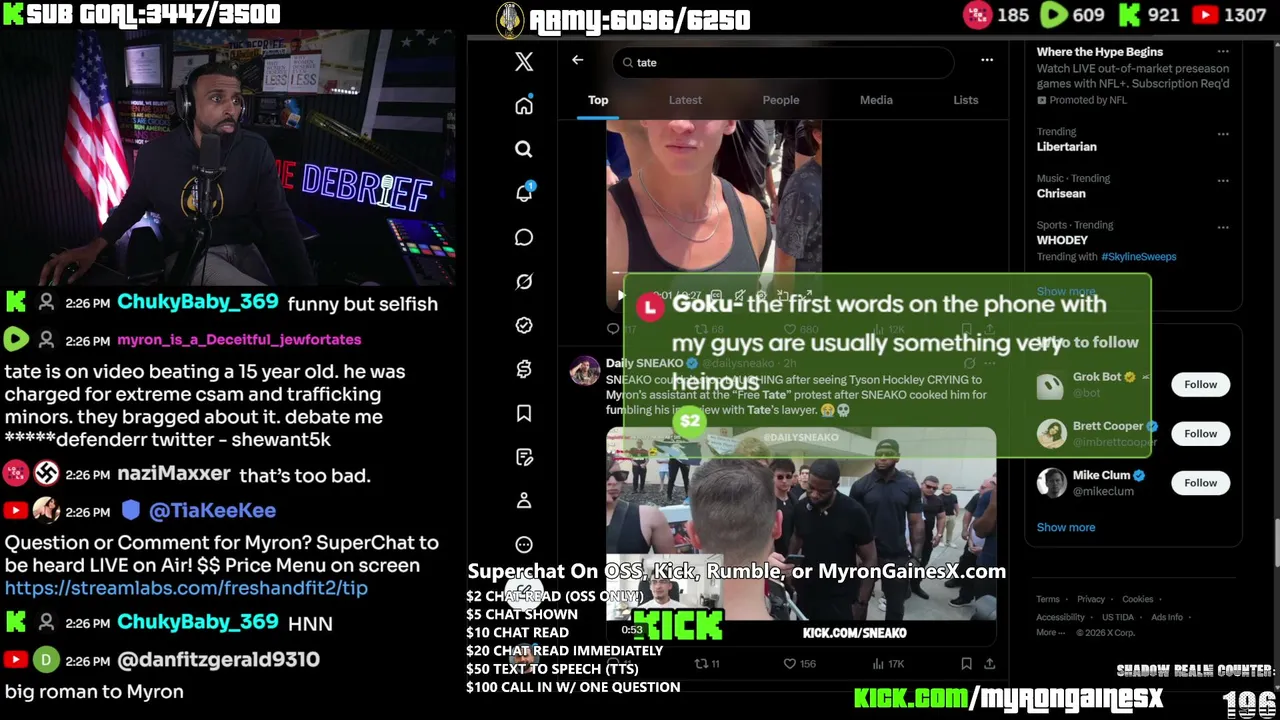Open Notifications bell in X sidebar
This screenshot has height=720, width=1280.
[524, 193]
